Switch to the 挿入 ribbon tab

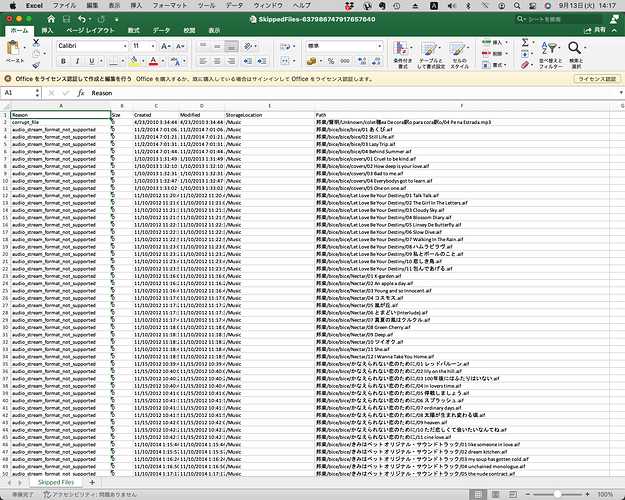point(47,31)
